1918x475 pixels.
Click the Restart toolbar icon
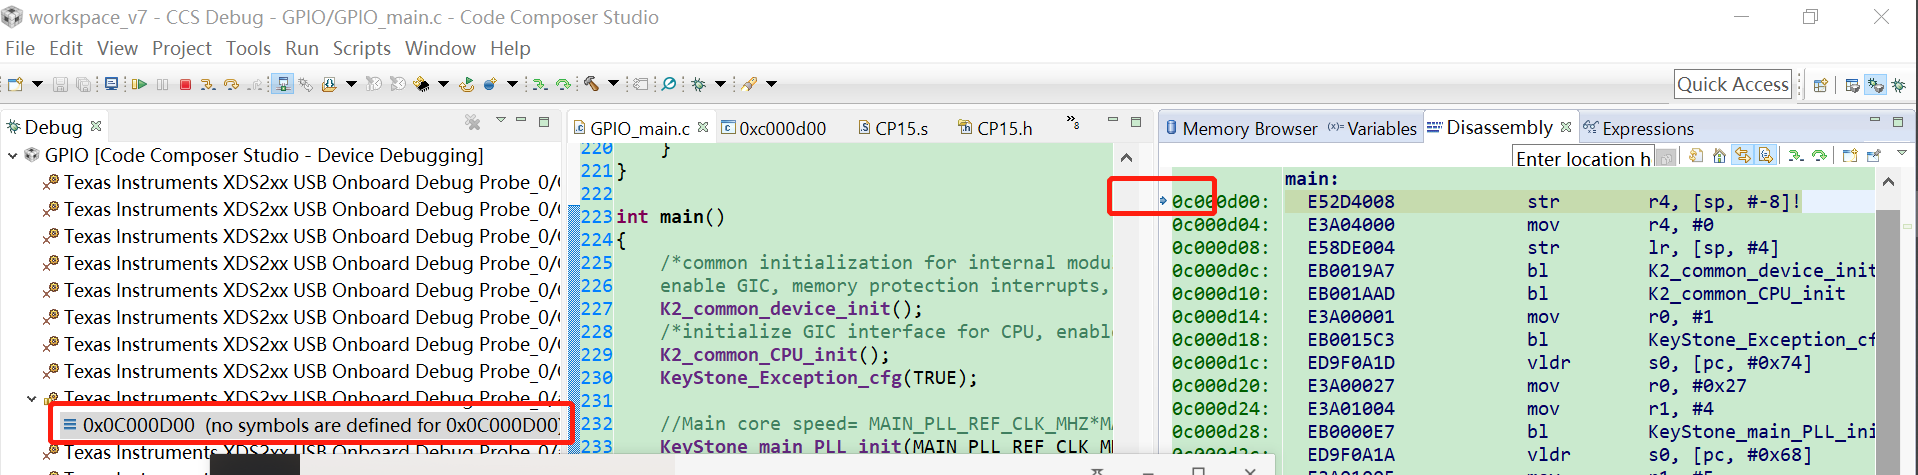[x=466, y=84]
